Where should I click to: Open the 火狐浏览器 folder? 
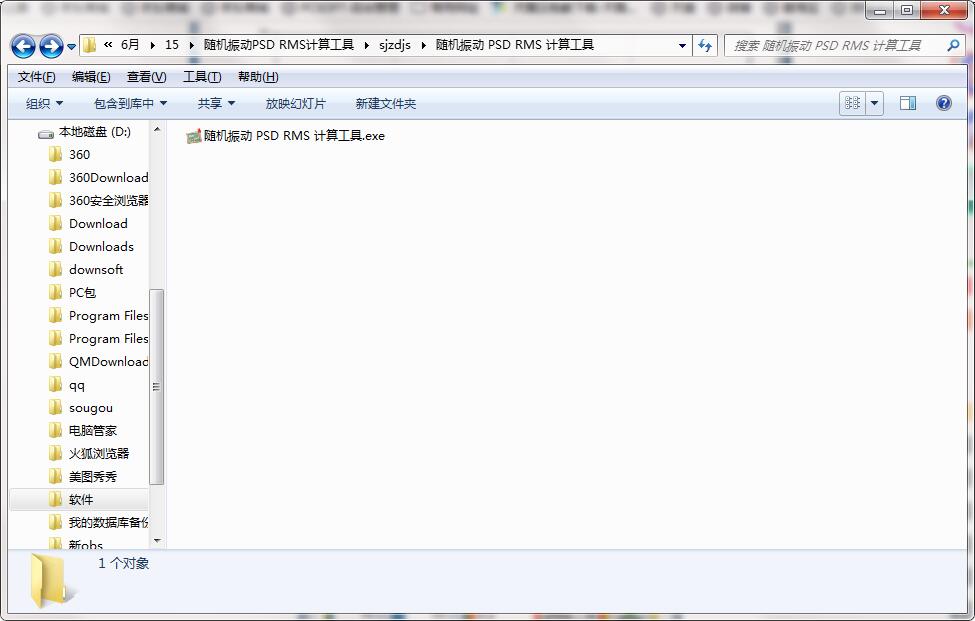tap(99, 453)
